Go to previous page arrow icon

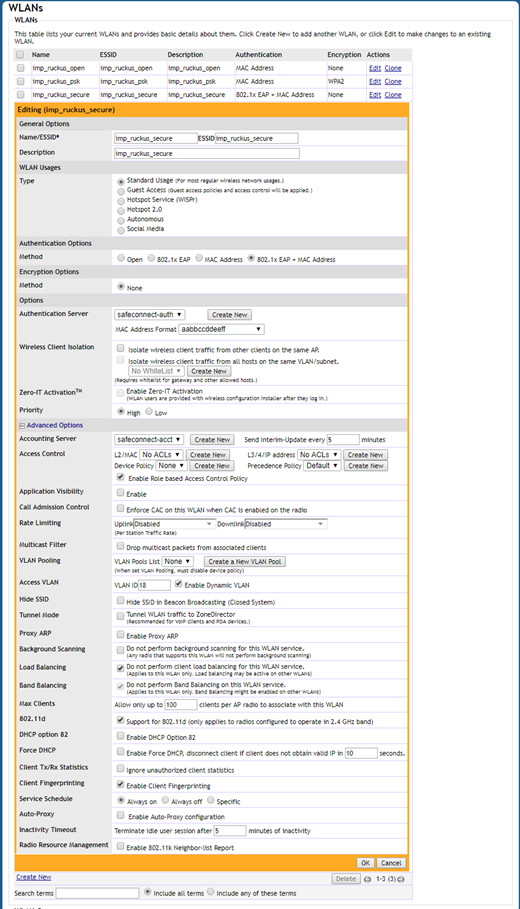[x=368, y=879]
